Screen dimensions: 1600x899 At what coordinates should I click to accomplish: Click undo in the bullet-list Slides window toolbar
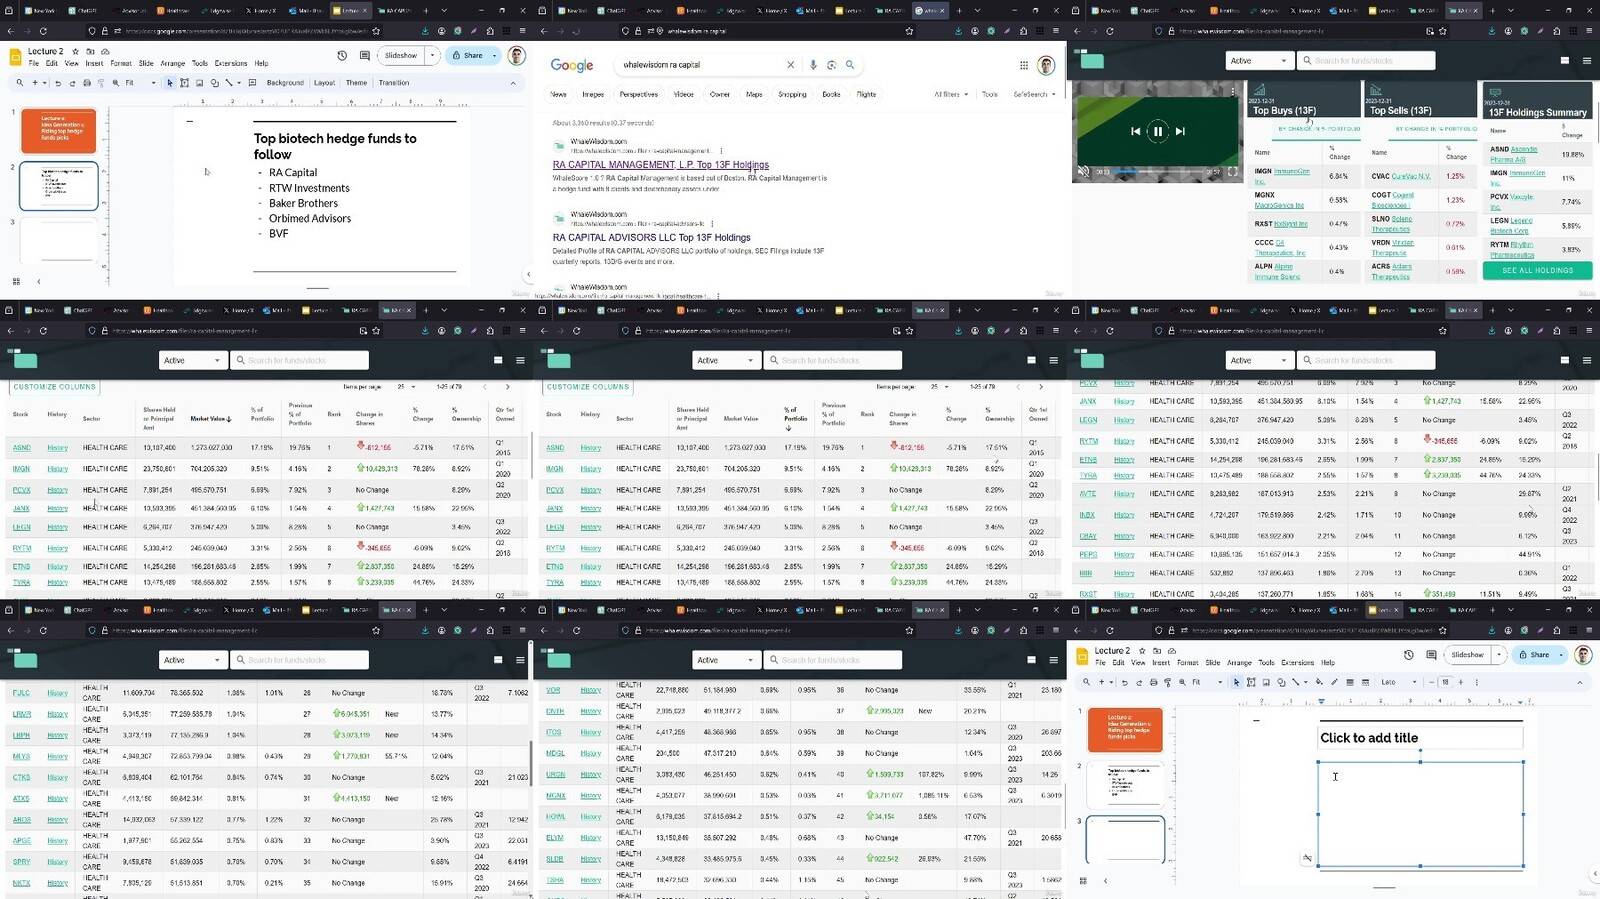pyautogui.click(x=58, y=83)
